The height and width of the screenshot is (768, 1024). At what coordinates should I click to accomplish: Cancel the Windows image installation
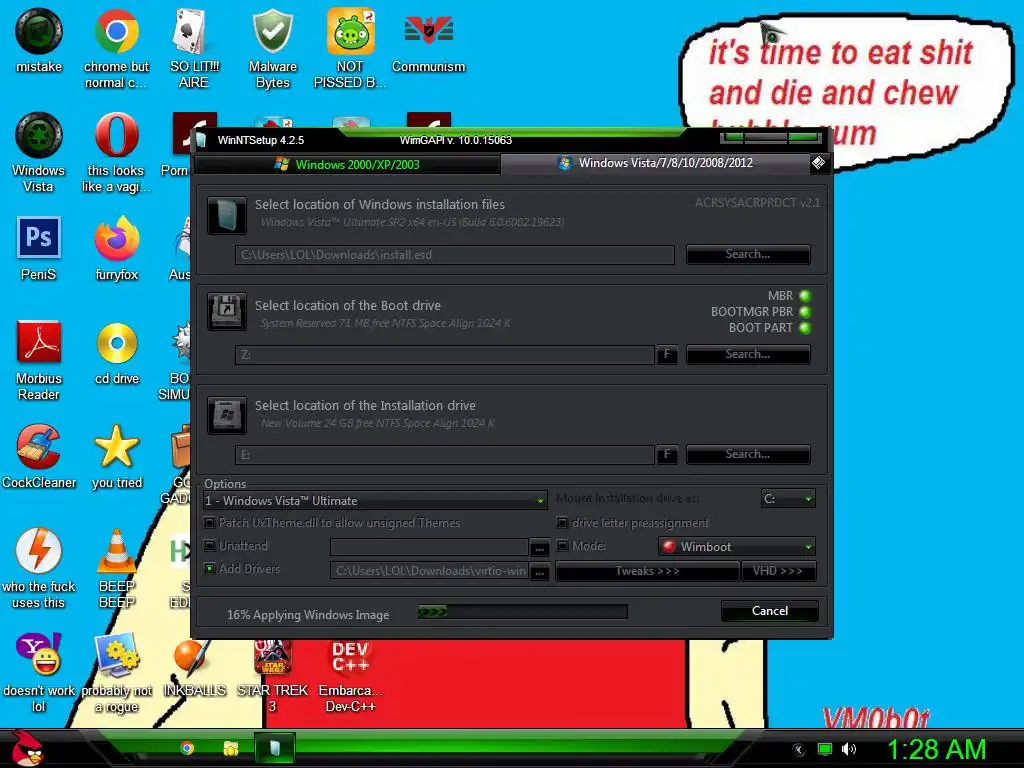pos(770,611)
